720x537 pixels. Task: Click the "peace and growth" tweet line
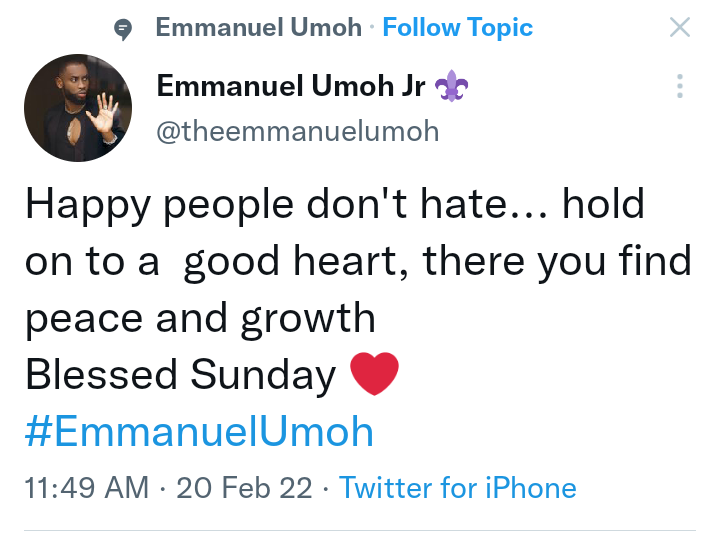point(200,318)
